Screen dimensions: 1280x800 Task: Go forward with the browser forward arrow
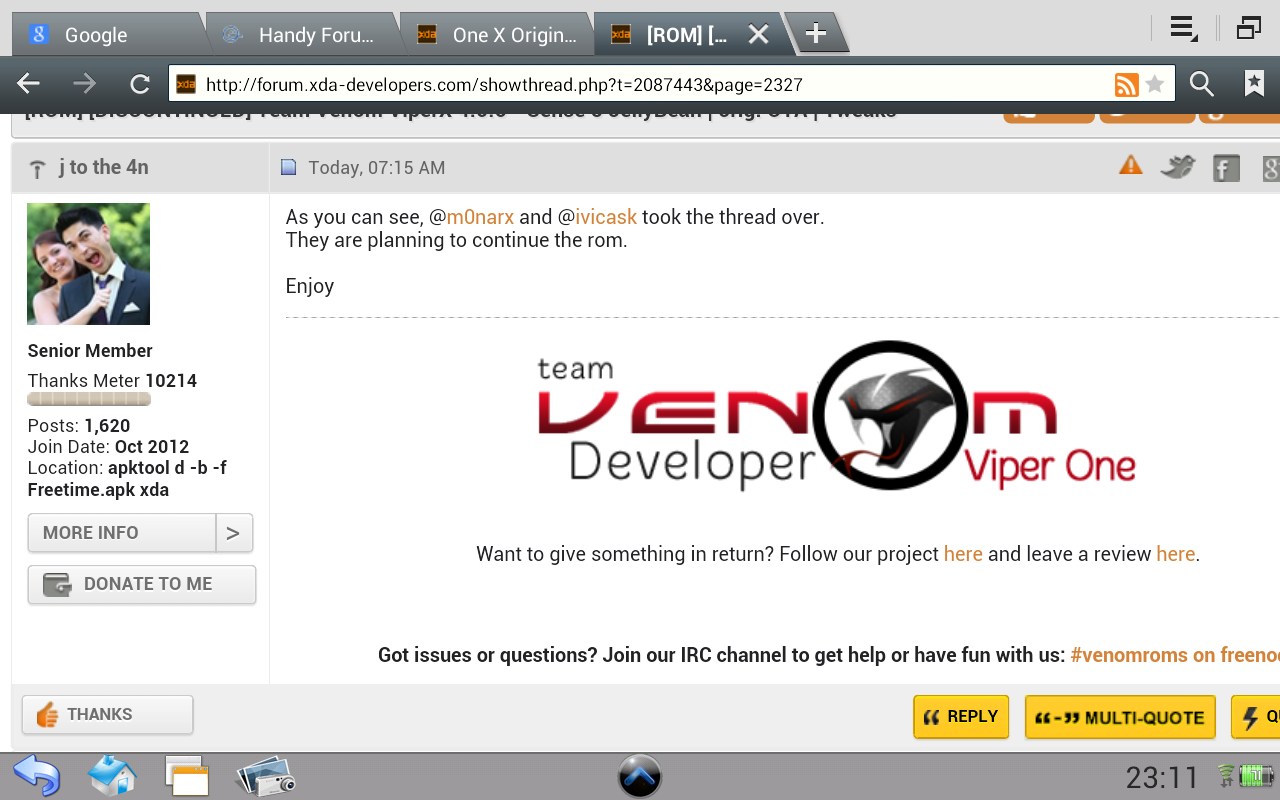coord(85,85)
